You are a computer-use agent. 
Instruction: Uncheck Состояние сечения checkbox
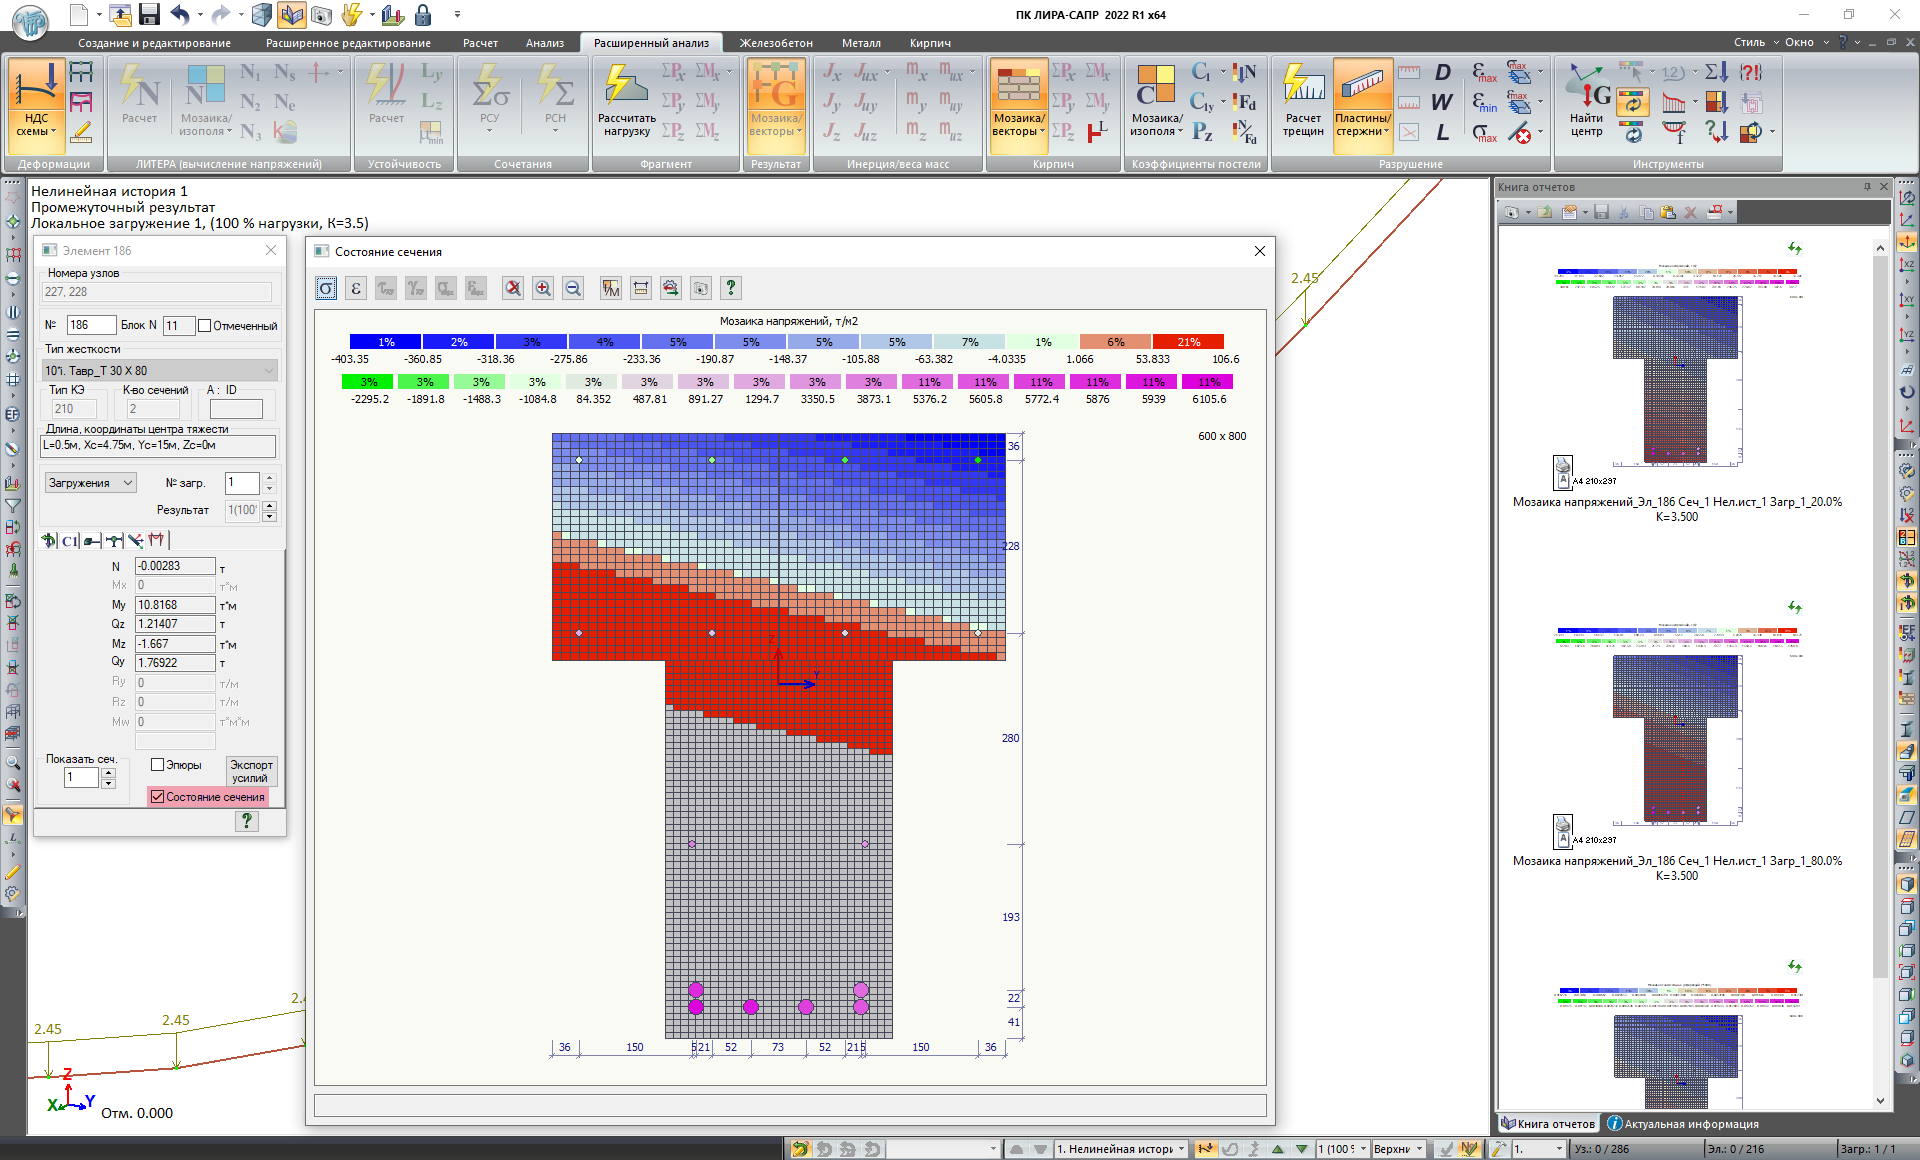coord(158,797)
